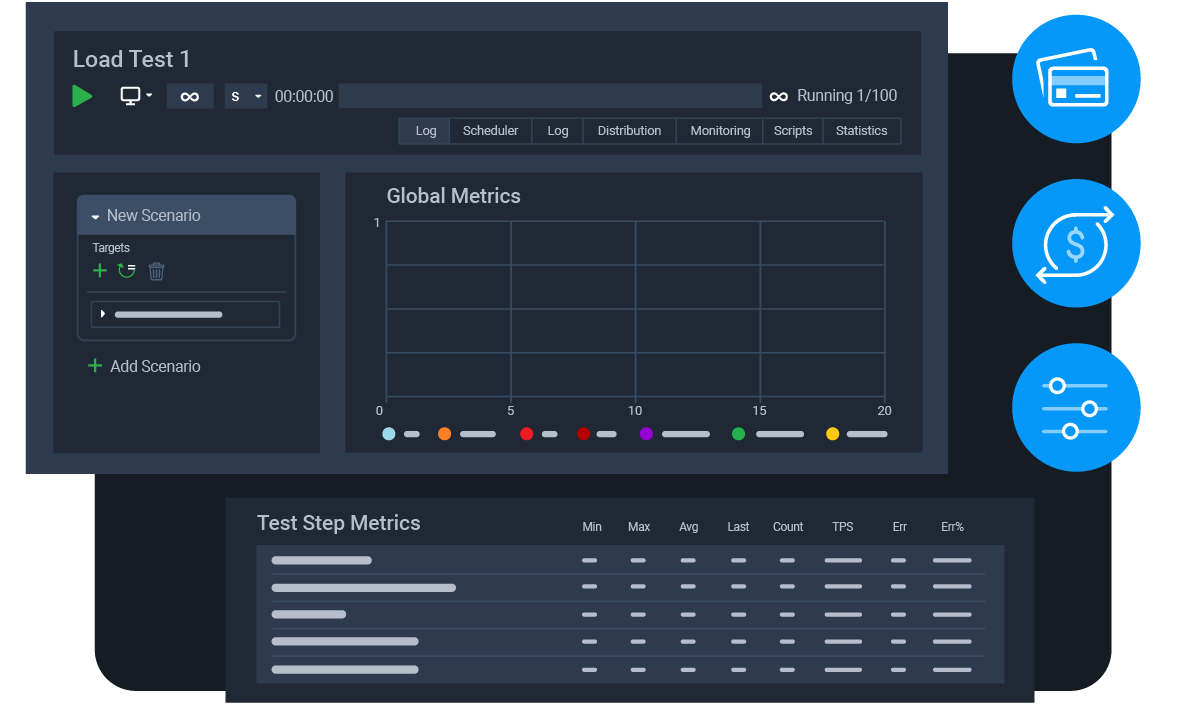Open the Monitoring tab
This screenshot has height=719, width=1188.
coord(720,130)
